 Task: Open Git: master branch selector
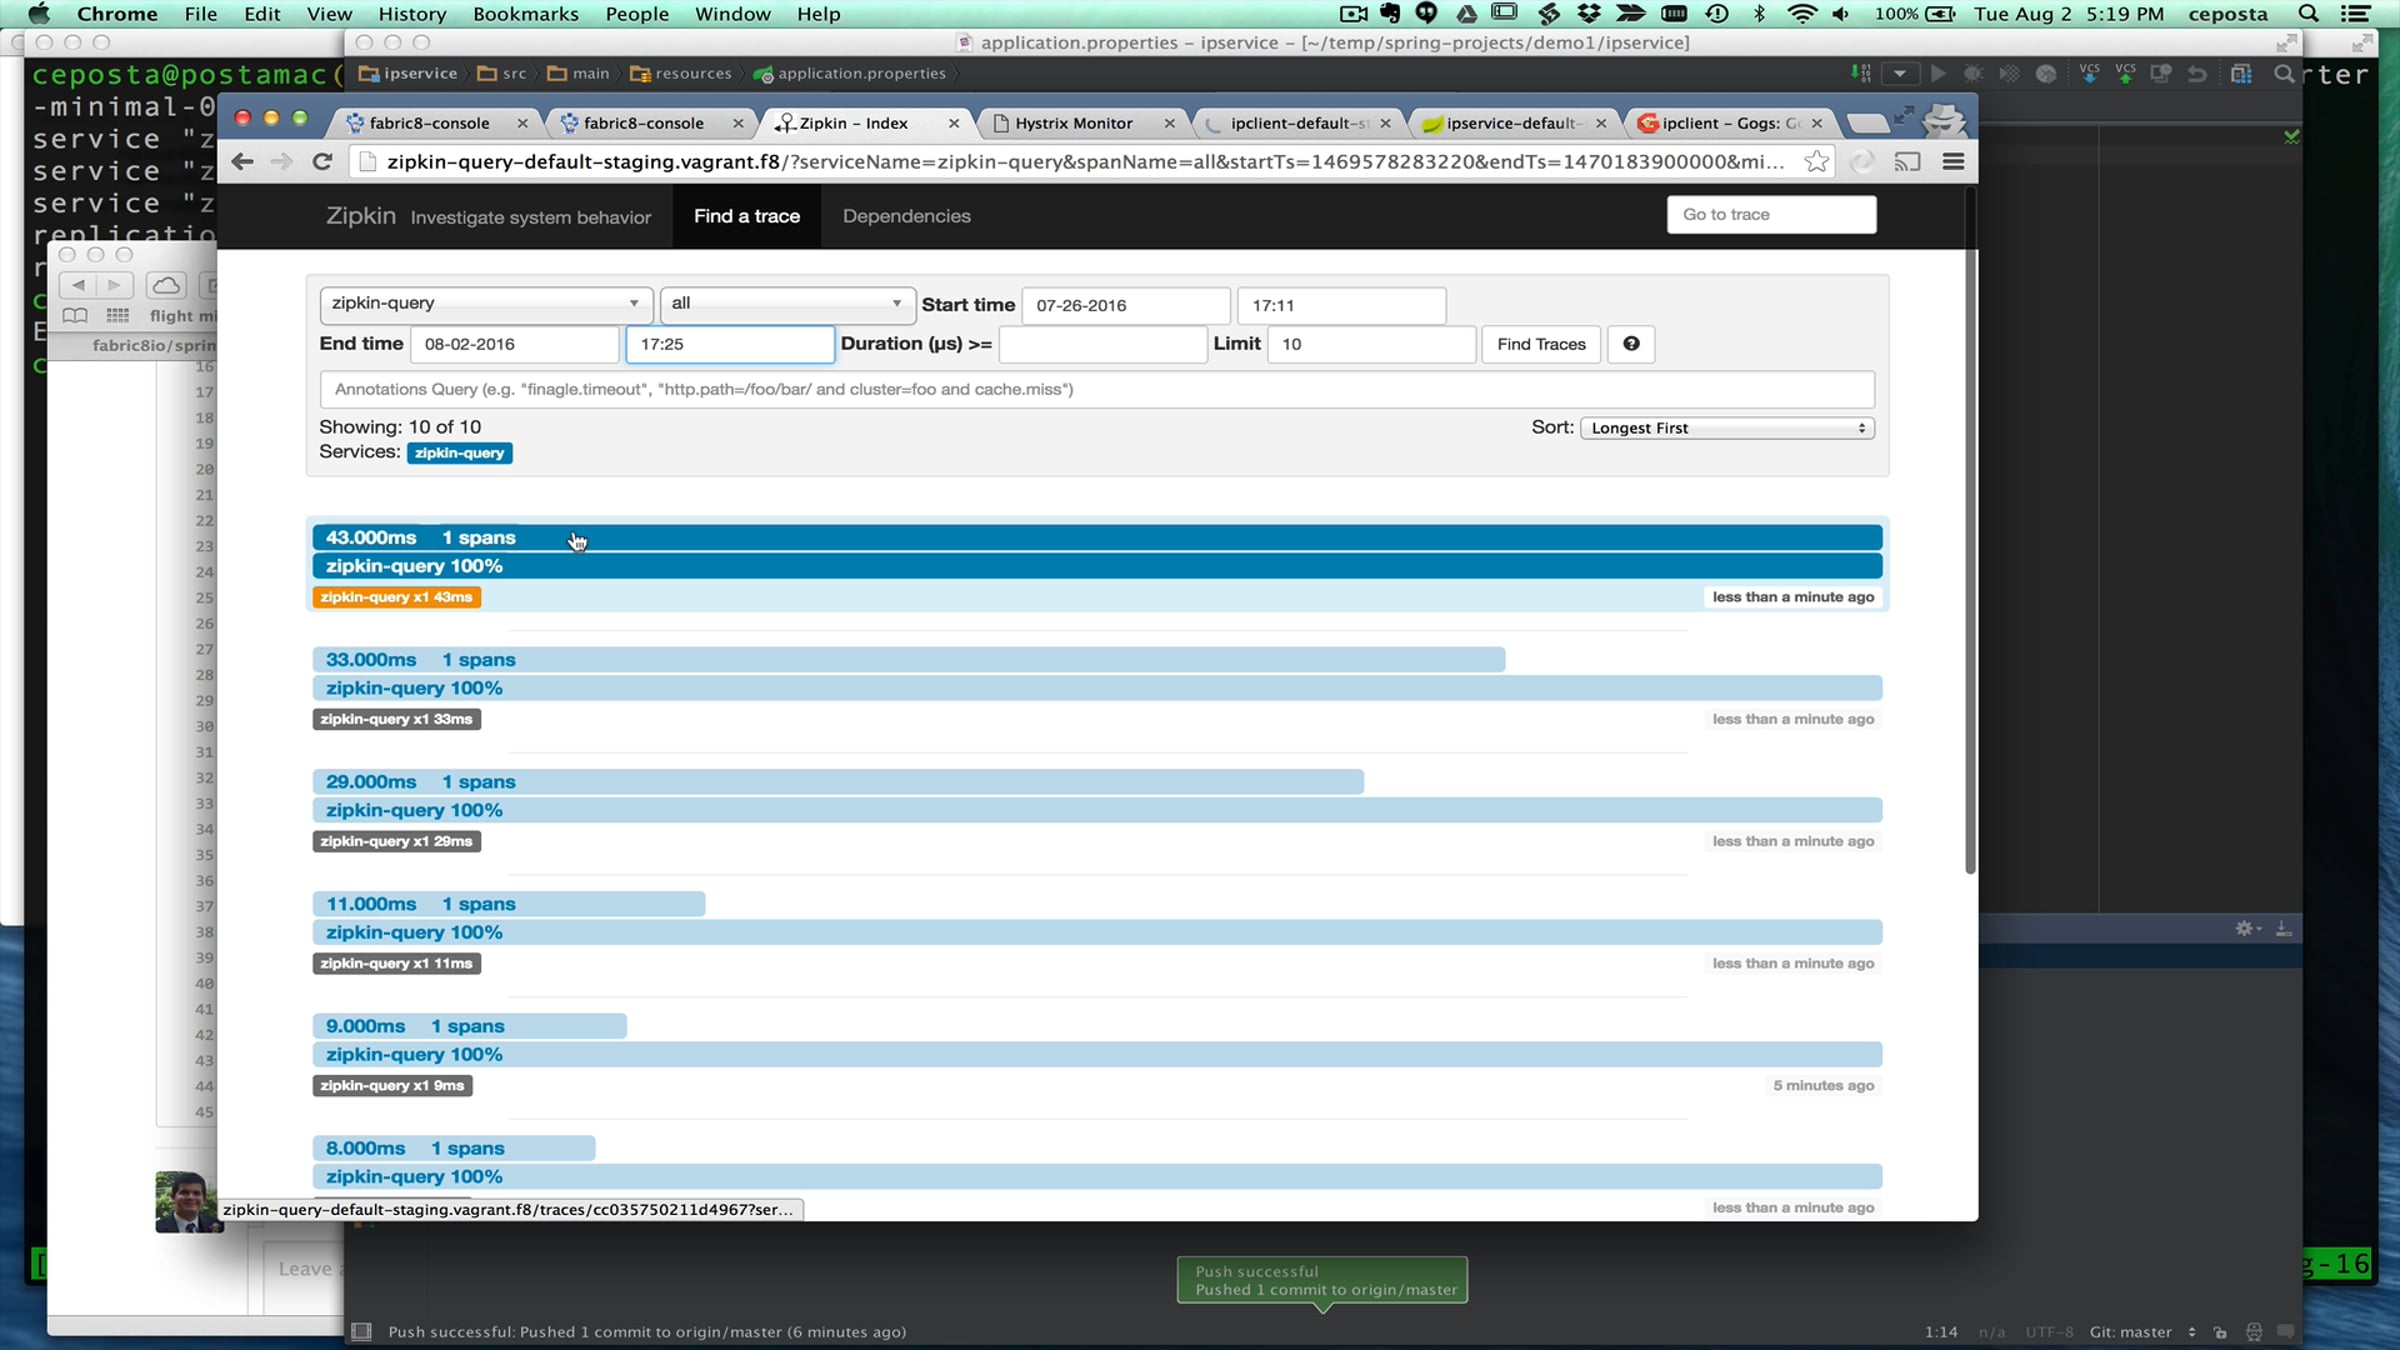click(x=2142, y=1332)
